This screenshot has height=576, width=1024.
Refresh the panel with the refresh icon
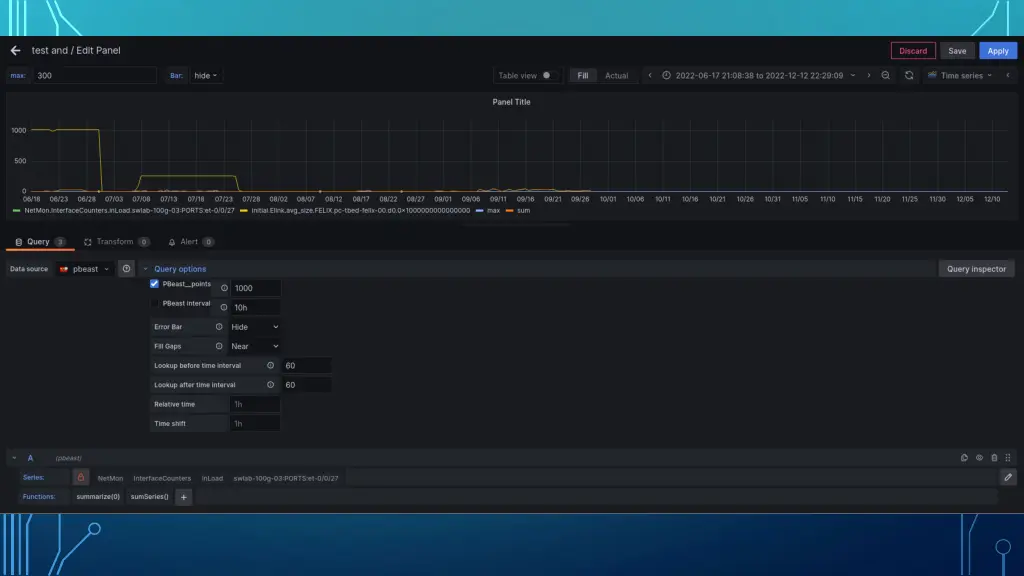coord(909,76)
